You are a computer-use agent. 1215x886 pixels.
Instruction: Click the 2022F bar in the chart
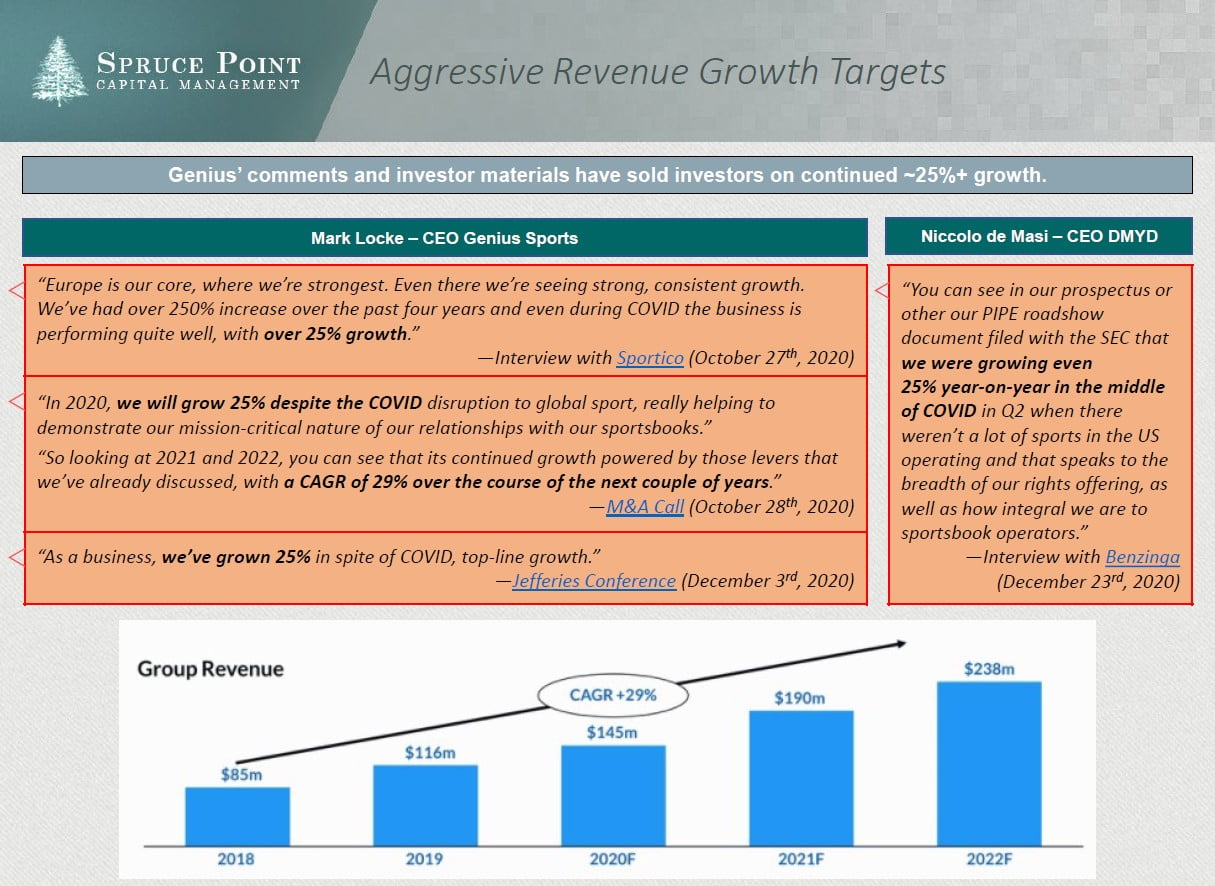(988, 763)
